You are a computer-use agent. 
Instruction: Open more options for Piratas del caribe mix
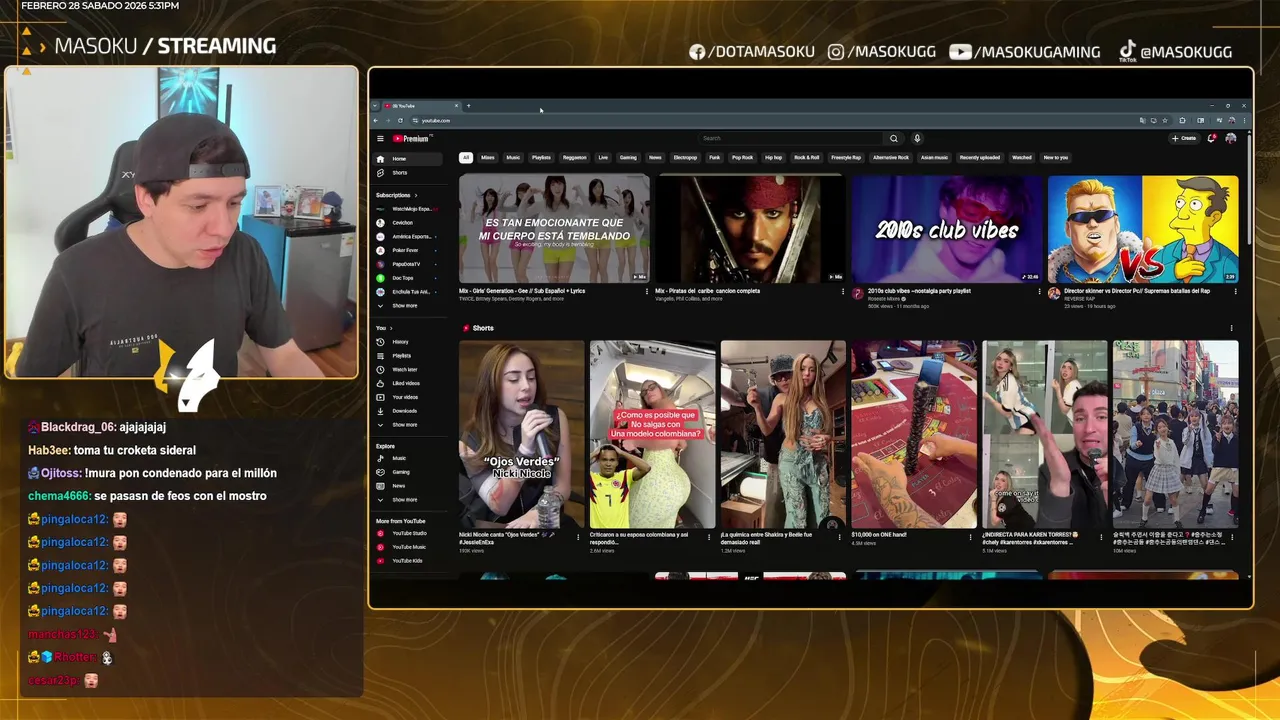(x=843, y=291)
